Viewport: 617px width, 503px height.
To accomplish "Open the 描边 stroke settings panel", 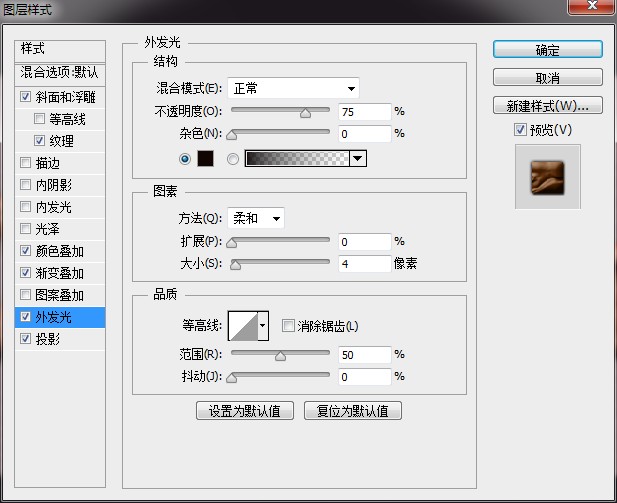I will click(48, 163).
